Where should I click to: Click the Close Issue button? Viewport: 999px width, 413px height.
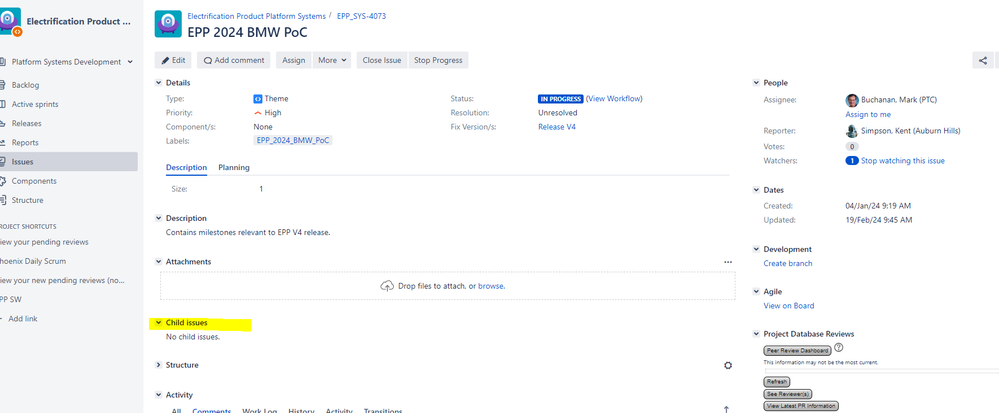382,60
